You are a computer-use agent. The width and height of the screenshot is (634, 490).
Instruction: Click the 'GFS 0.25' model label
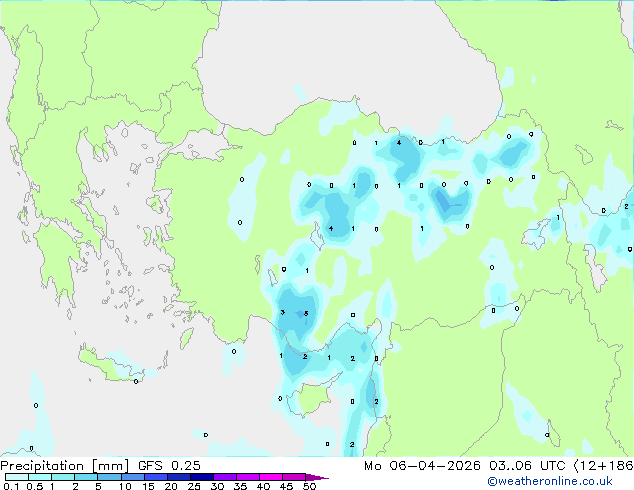169,465
